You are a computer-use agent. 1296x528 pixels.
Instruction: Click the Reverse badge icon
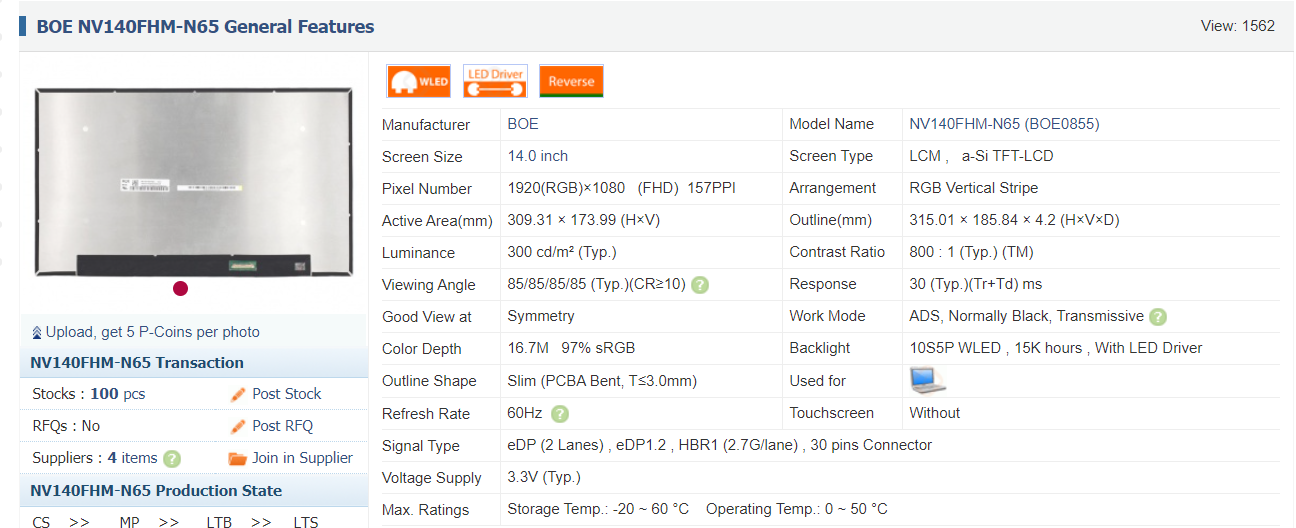coord(571,81)
